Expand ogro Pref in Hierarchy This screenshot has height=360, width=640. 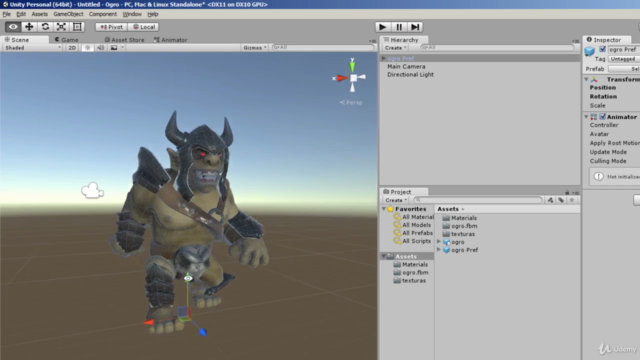point(384,58)
